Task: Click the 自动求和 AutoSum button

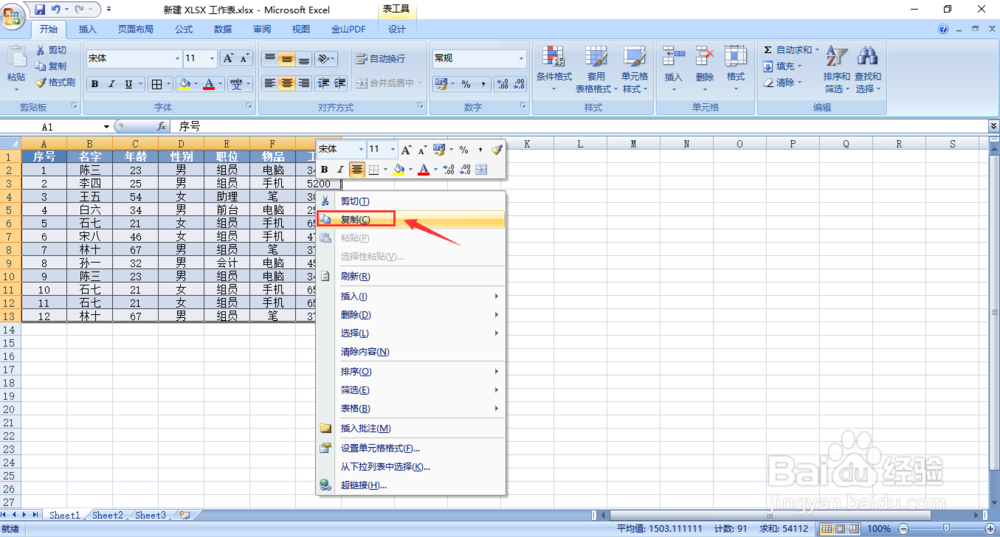Action: tap(790, 50)
